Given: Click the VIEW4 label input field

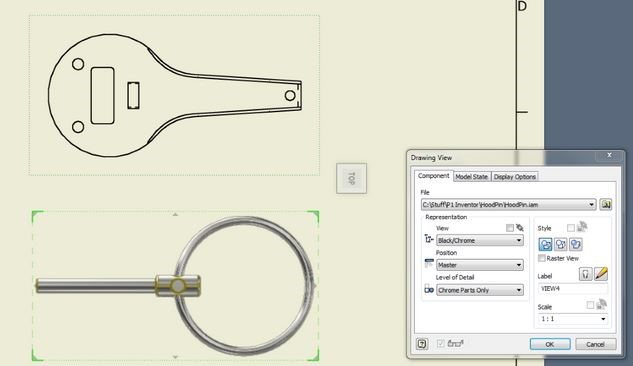Looking at the screenshot, I should pos(572,289).
